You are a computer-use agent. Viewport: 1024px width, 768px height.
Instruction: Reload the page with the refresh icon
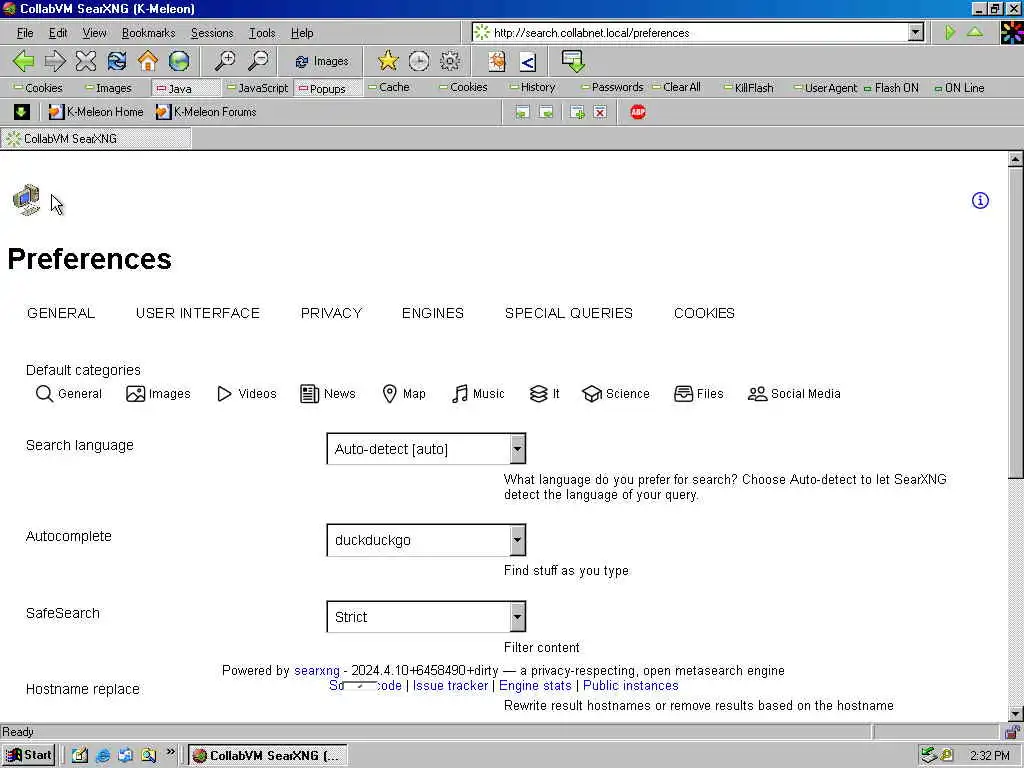pos(117,61)
